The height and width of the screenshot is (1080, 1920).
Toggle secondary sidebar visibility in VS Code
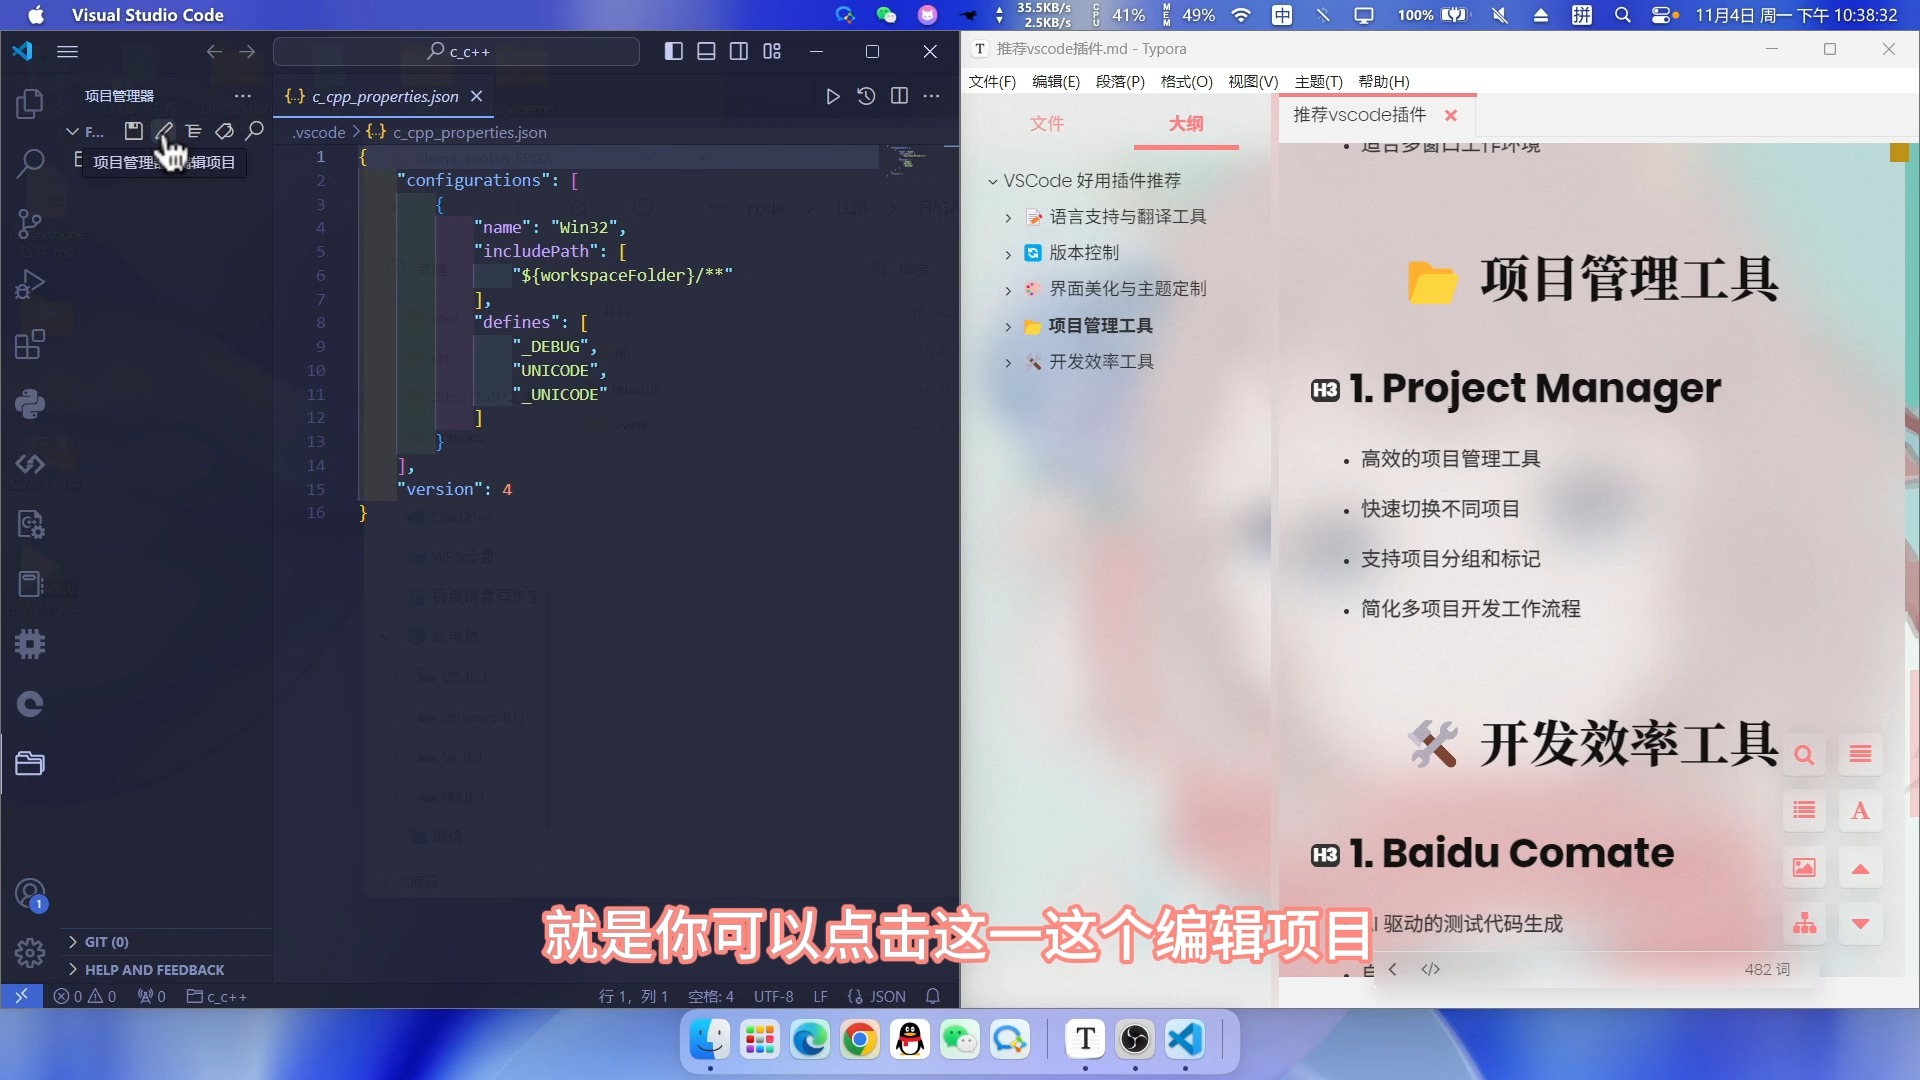(739, 51)
